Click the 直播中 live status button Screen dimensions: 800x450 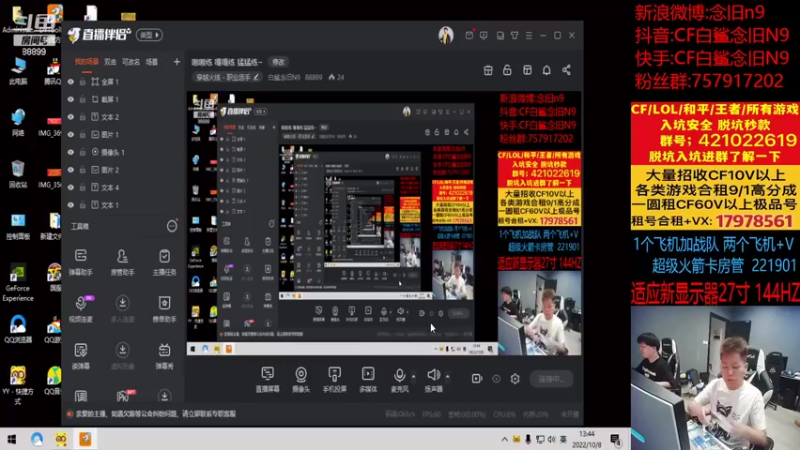pos(551,379)
